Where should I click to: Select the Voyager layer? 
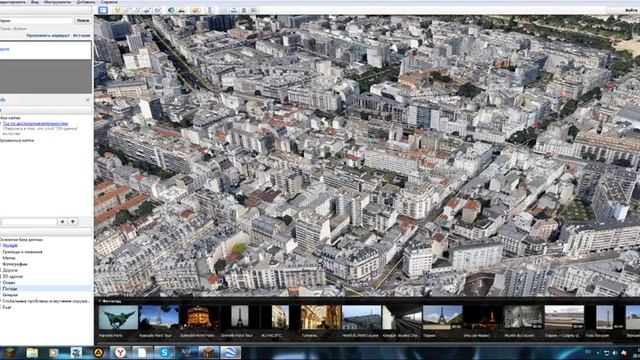coord(10,246)
